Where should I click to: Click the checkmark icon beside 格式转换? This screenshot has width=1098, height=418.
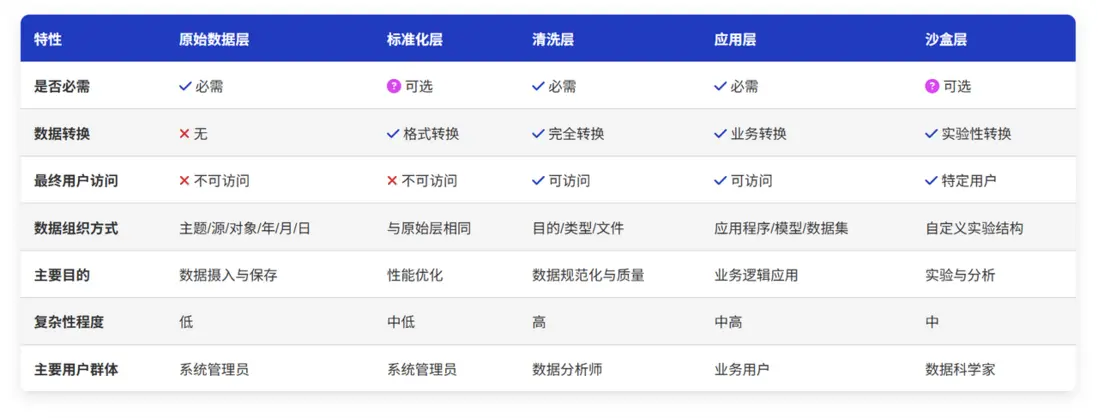(393, 133)
